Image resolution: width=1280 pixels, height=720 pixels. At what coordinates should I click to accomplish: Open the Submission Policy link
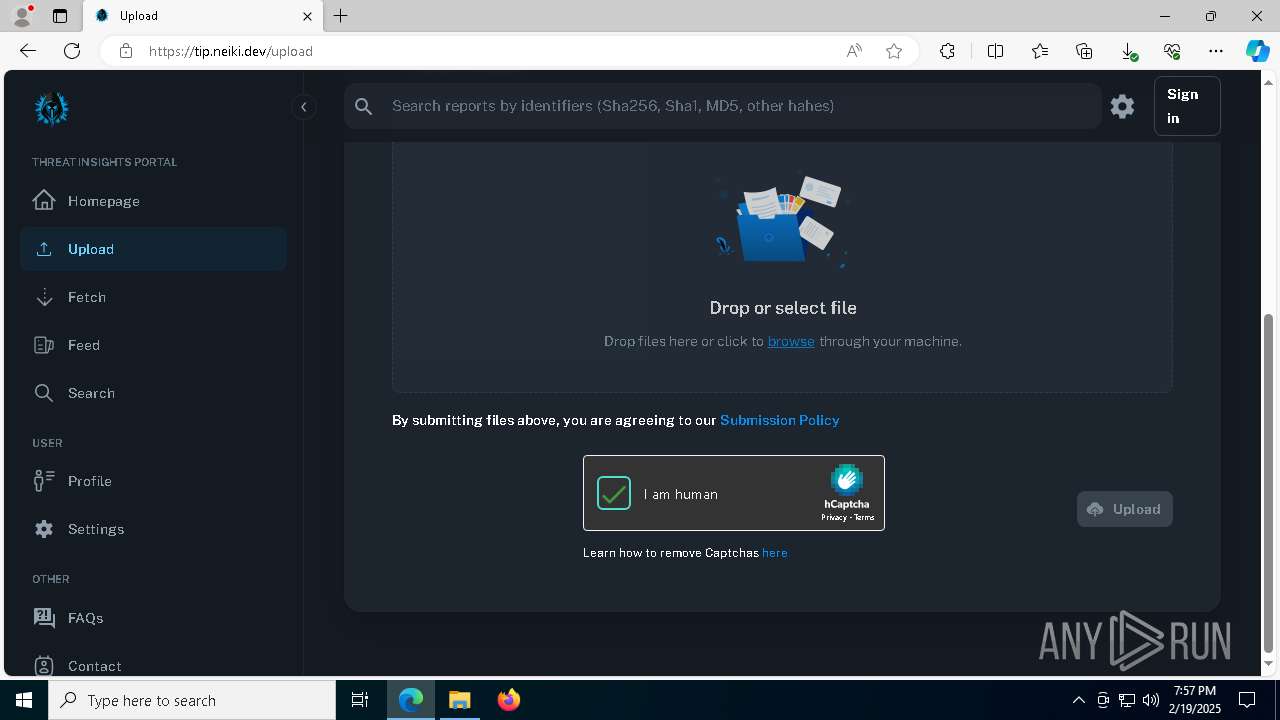click(x=779, y=420)
